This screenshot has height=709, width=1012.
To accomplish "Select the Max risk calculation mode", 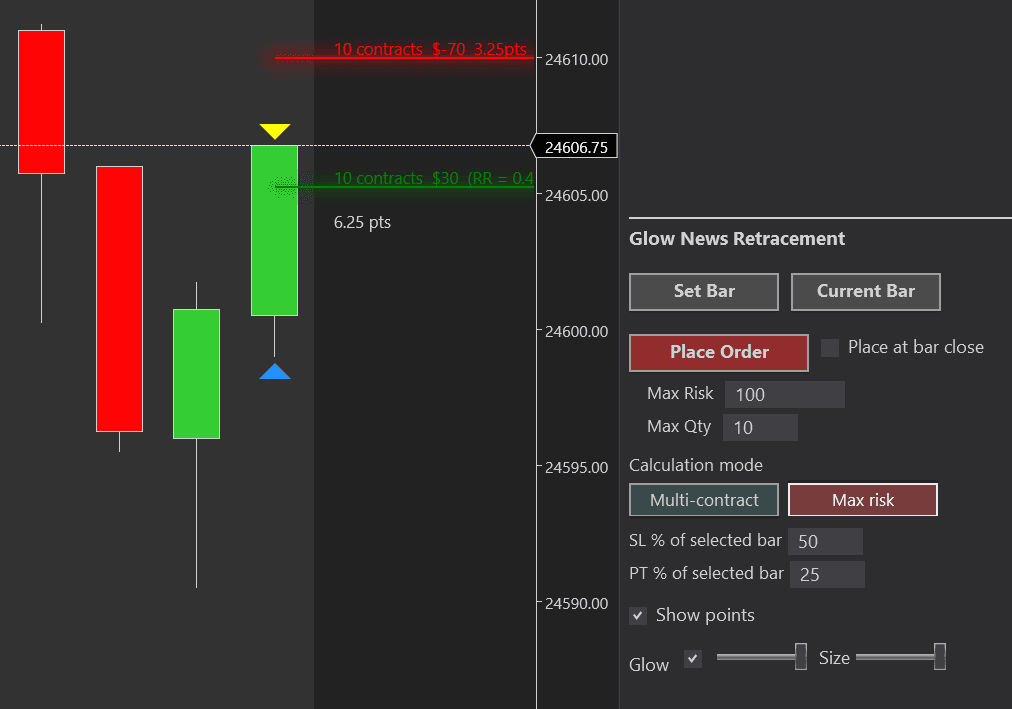I will [x=862, y=499].
